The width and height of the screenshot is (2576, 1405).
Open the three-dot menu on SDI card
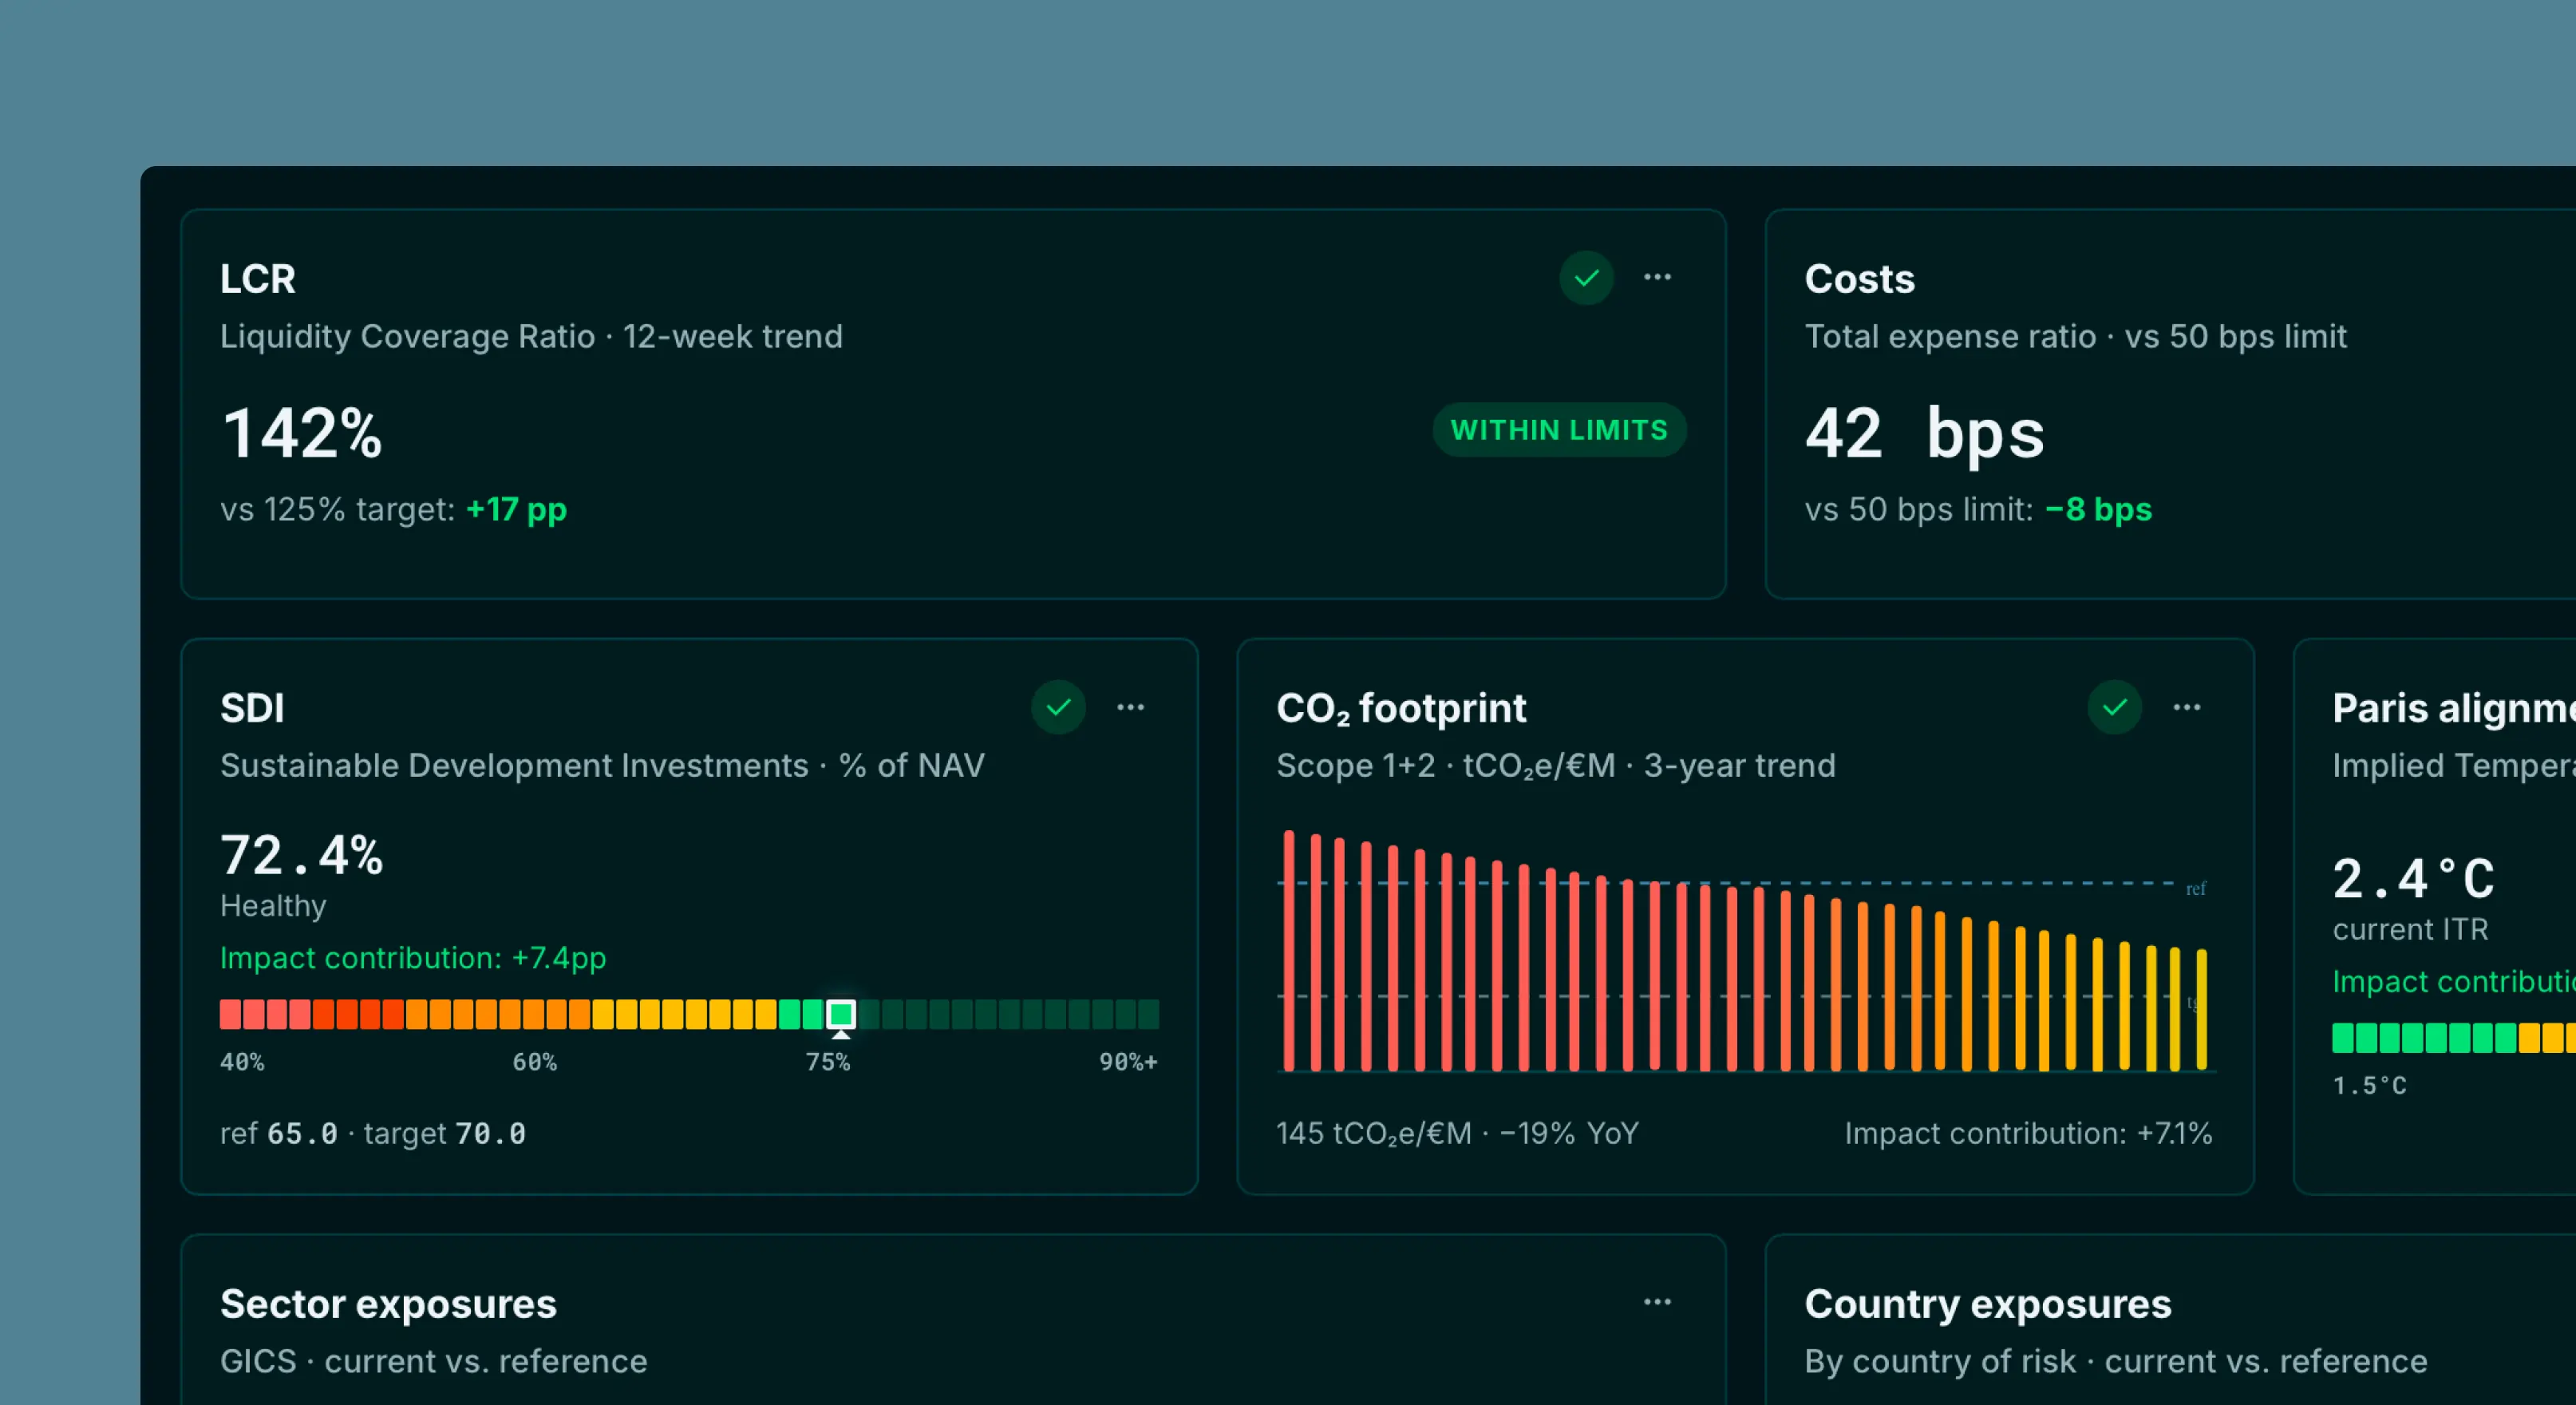point(1130,707)
